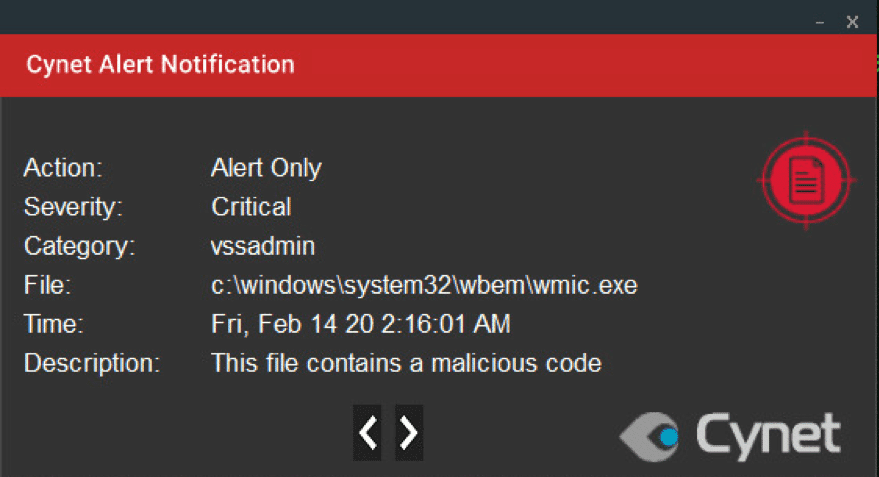879x477 pixels.
Task: Click the Action label
Action: pyautogui.click(x=63, y=168)
